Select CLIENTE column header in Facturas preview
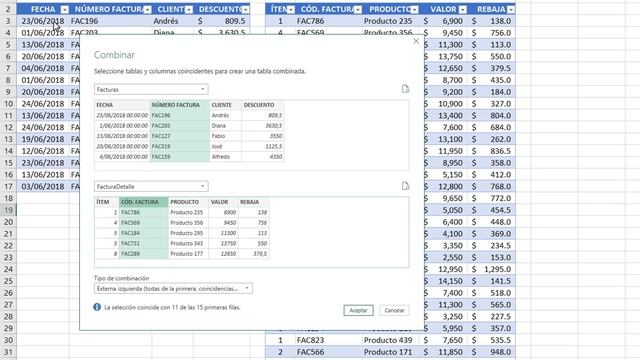 (x=225, y=105)
